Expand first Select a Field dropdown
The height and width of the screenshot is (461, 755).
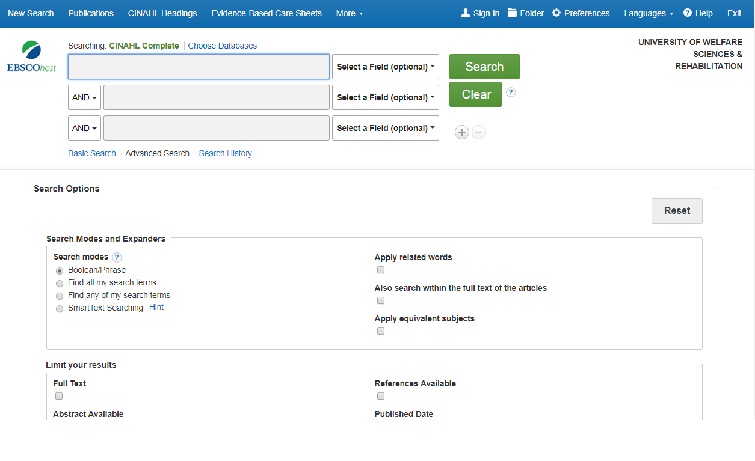coord(385,67)
